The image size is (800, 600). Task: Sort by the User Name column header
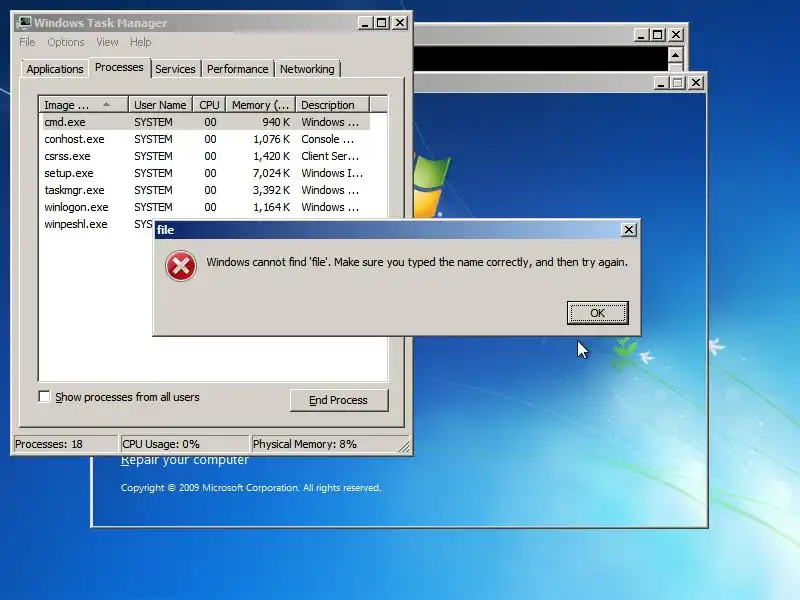click(160, 105)
